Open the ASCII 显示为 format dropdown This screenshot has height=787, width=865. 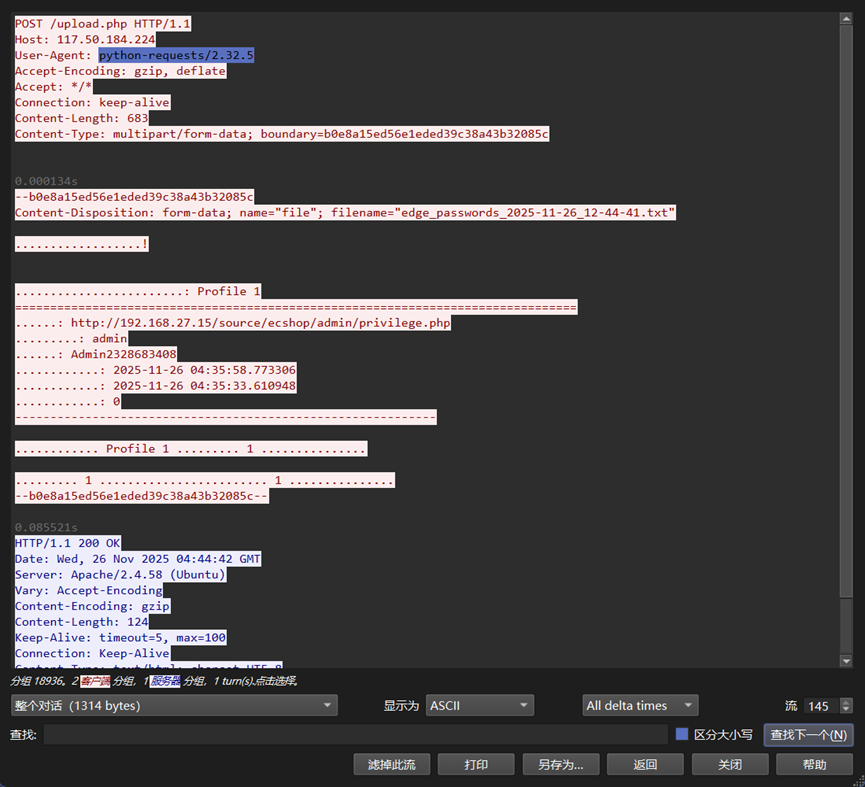pos(479,705)
